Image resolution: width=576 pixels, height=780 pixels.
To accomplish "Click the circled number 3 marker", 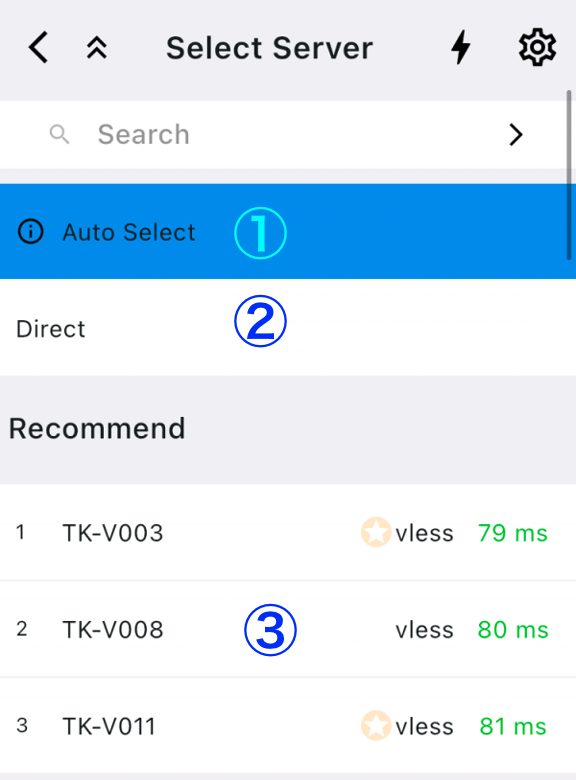I will [270, 630].
